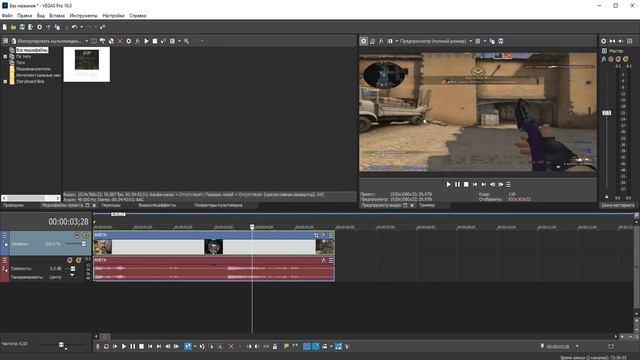Copy snapshot to clipboard in preview toolbar
This screenshot has height=360, width=640.
(x=492, y=41)
